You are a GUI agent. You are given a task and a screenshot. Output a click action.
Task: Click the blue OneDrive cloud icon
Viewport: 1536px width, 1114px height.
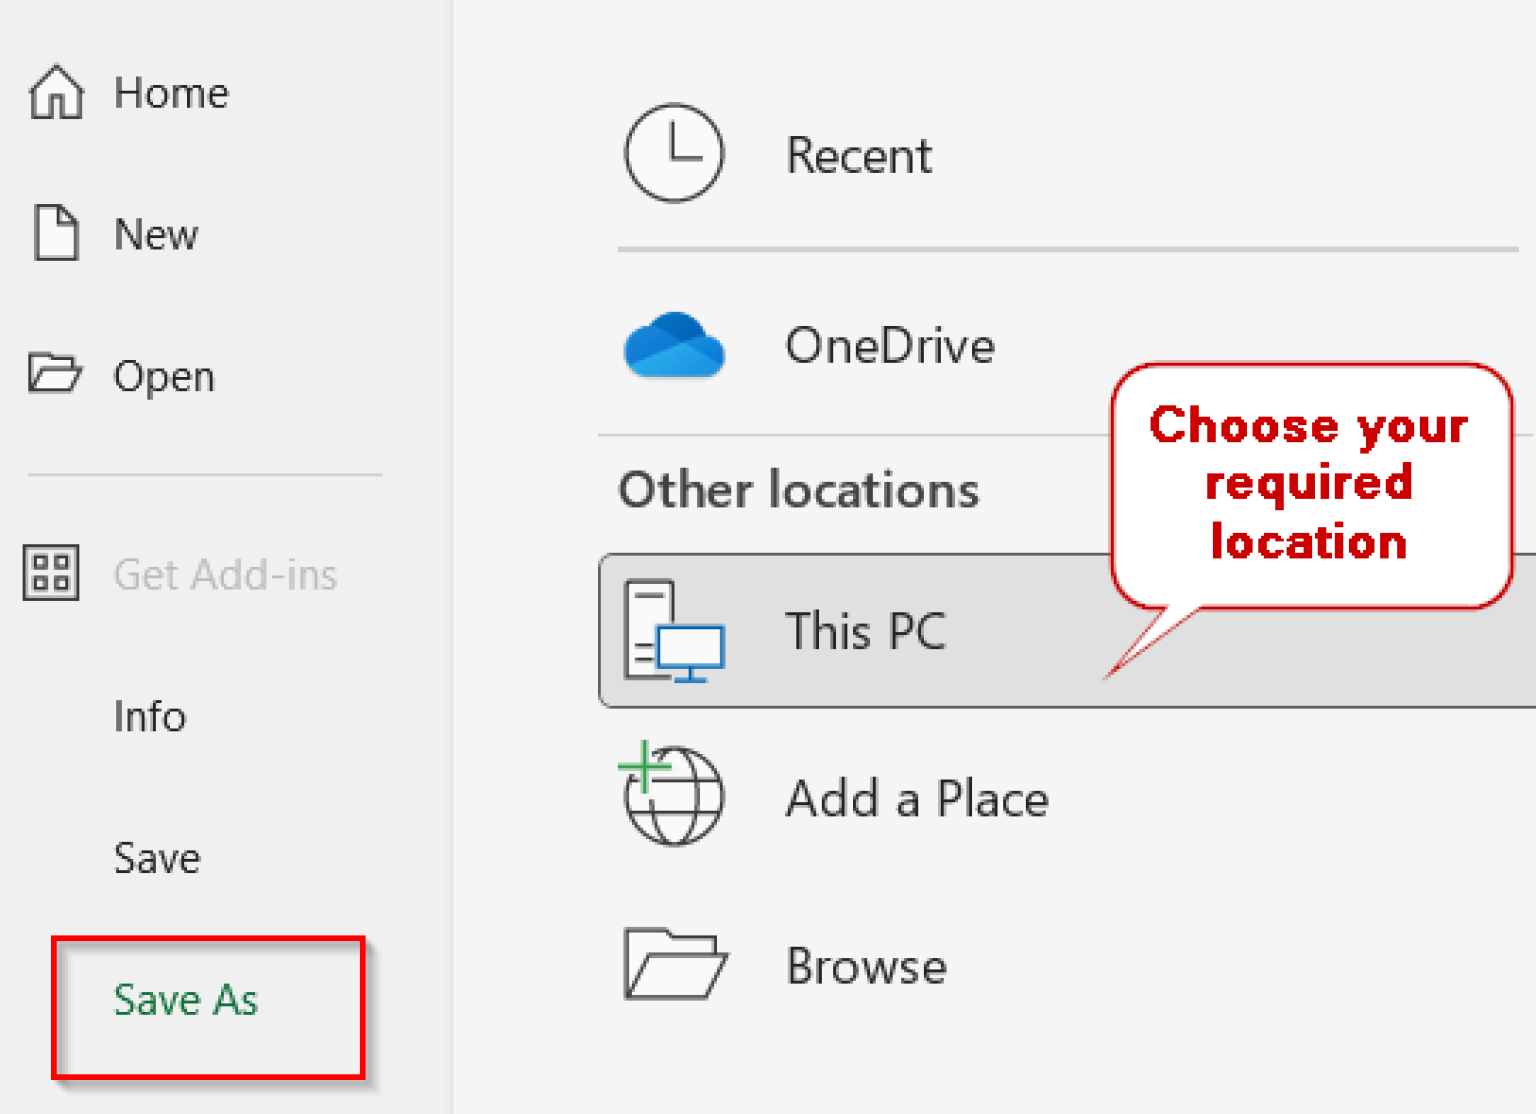point(674,345)
